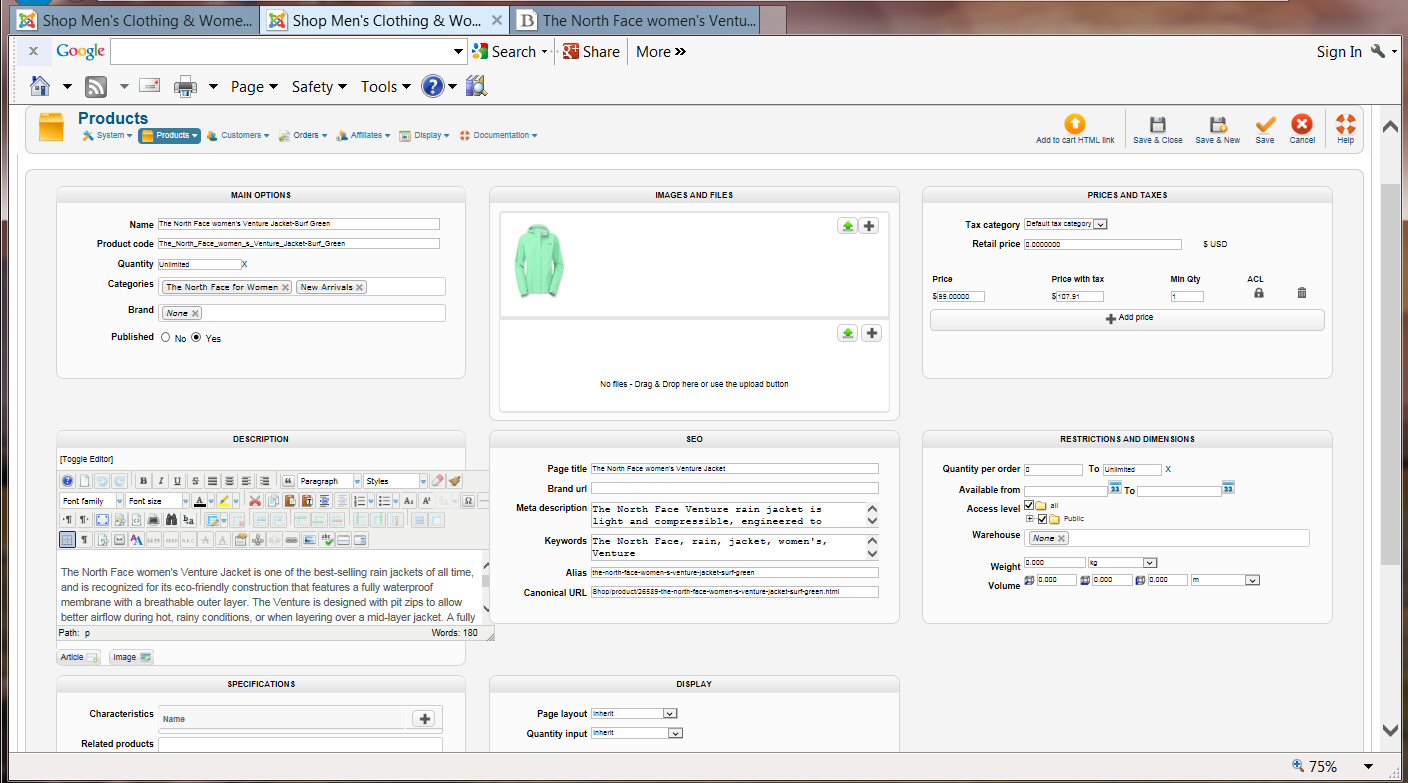This screenshot has height=783, width=1408.
Task: Click the bold formatting icon in the editor
Action: click(x=144, y=481)
